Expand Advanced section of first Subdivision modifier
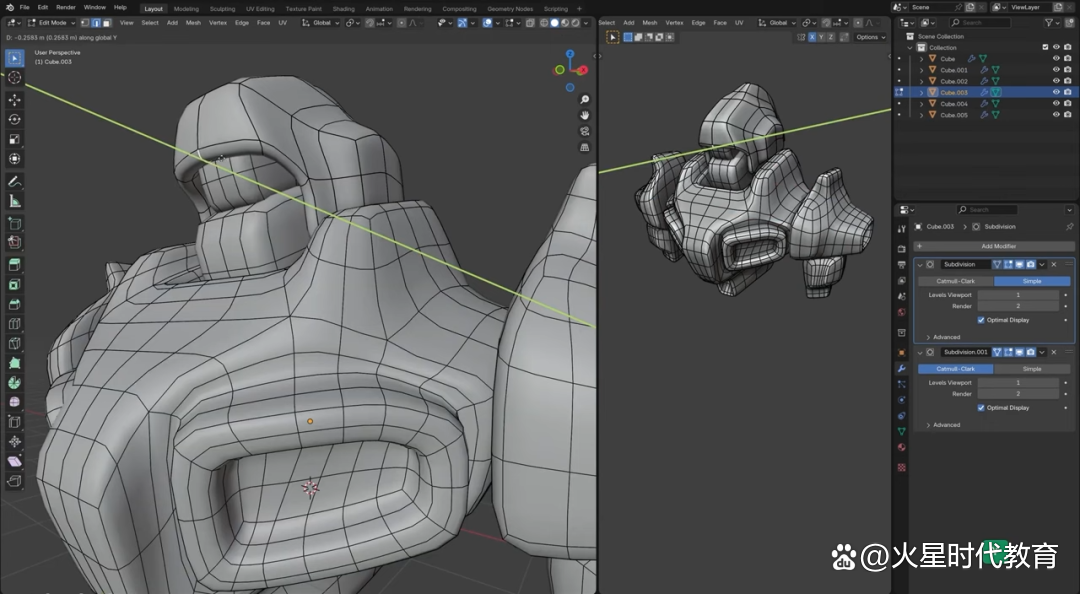The height and width of the screenshot is (594, 1080). tap(943, 337)
